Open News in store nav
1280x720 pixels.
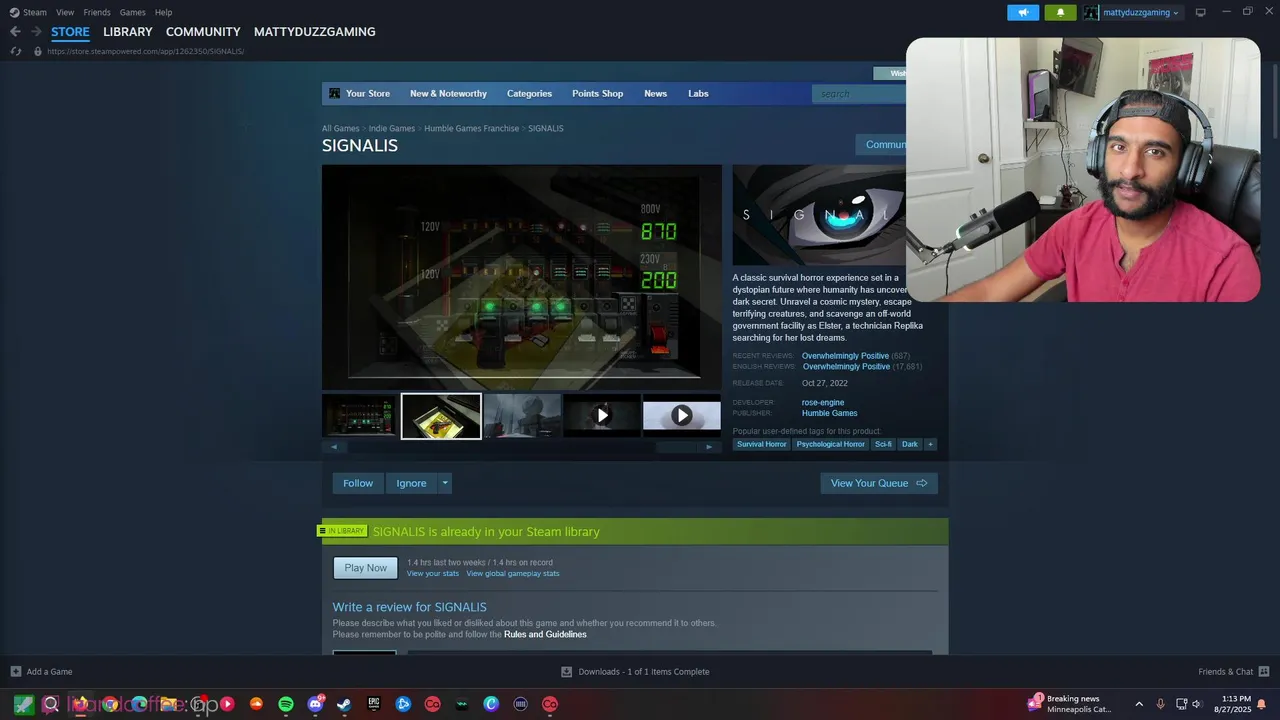[655, 94]
